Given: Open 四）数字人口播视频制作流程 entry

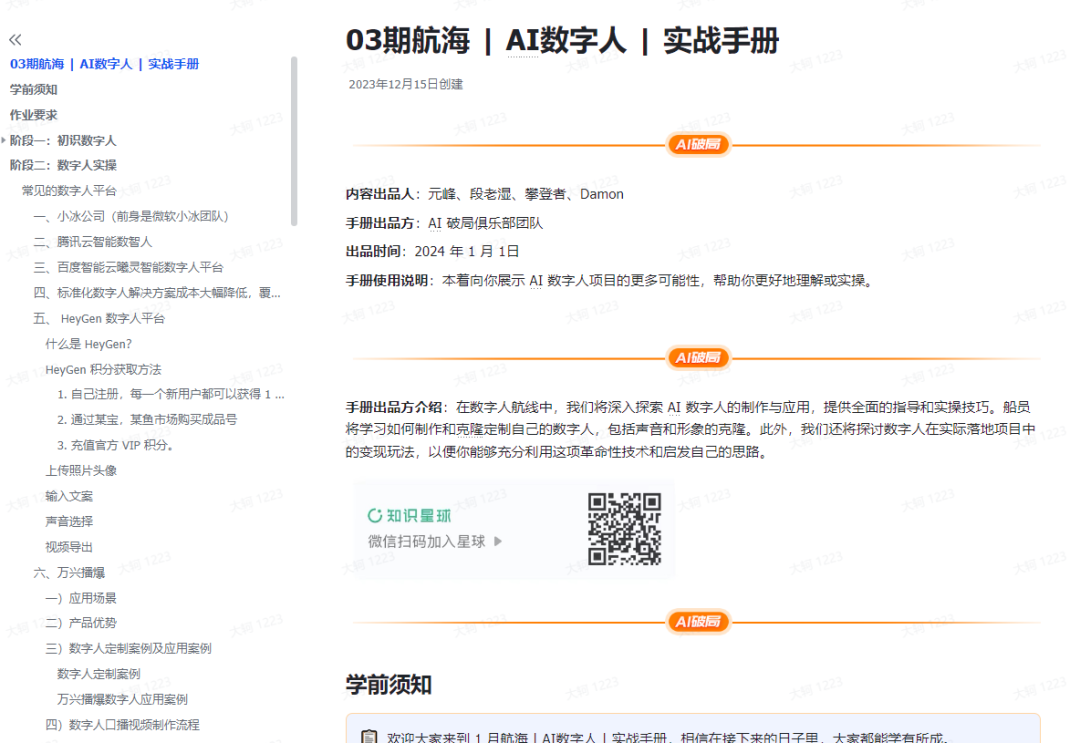Looking at the screenshot, I should tap(123, 724).
